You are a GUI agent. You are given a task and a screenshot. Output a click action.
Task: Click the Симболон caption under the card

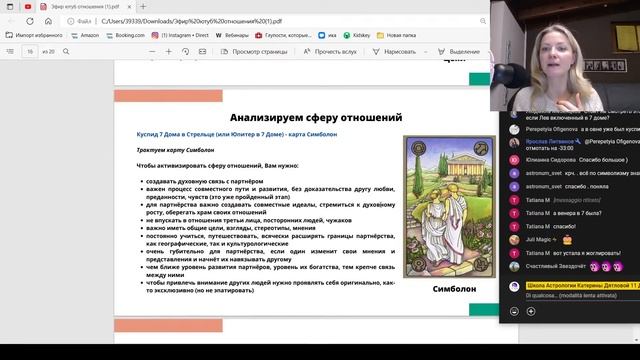coord(454,289)
